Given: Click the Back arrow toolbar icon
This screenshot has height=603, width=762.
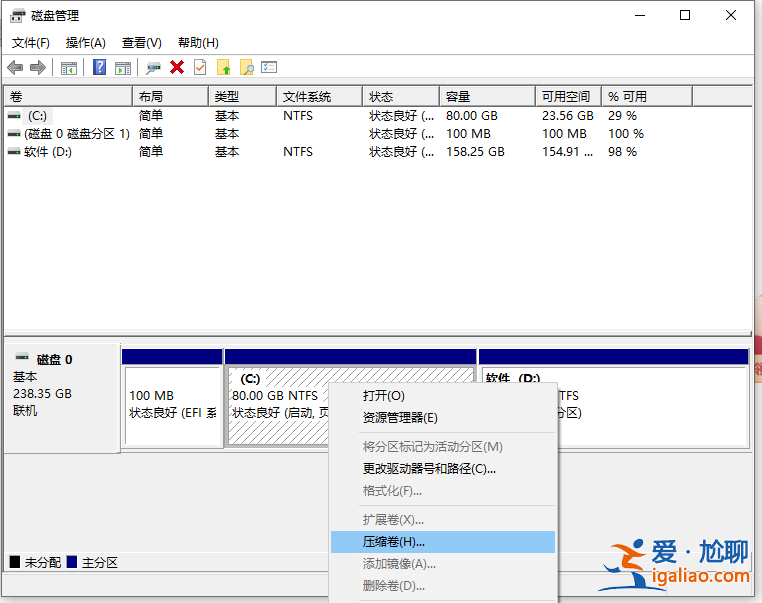Looking at the screenshot, I should pyautogui.click(x=16, y=68).
